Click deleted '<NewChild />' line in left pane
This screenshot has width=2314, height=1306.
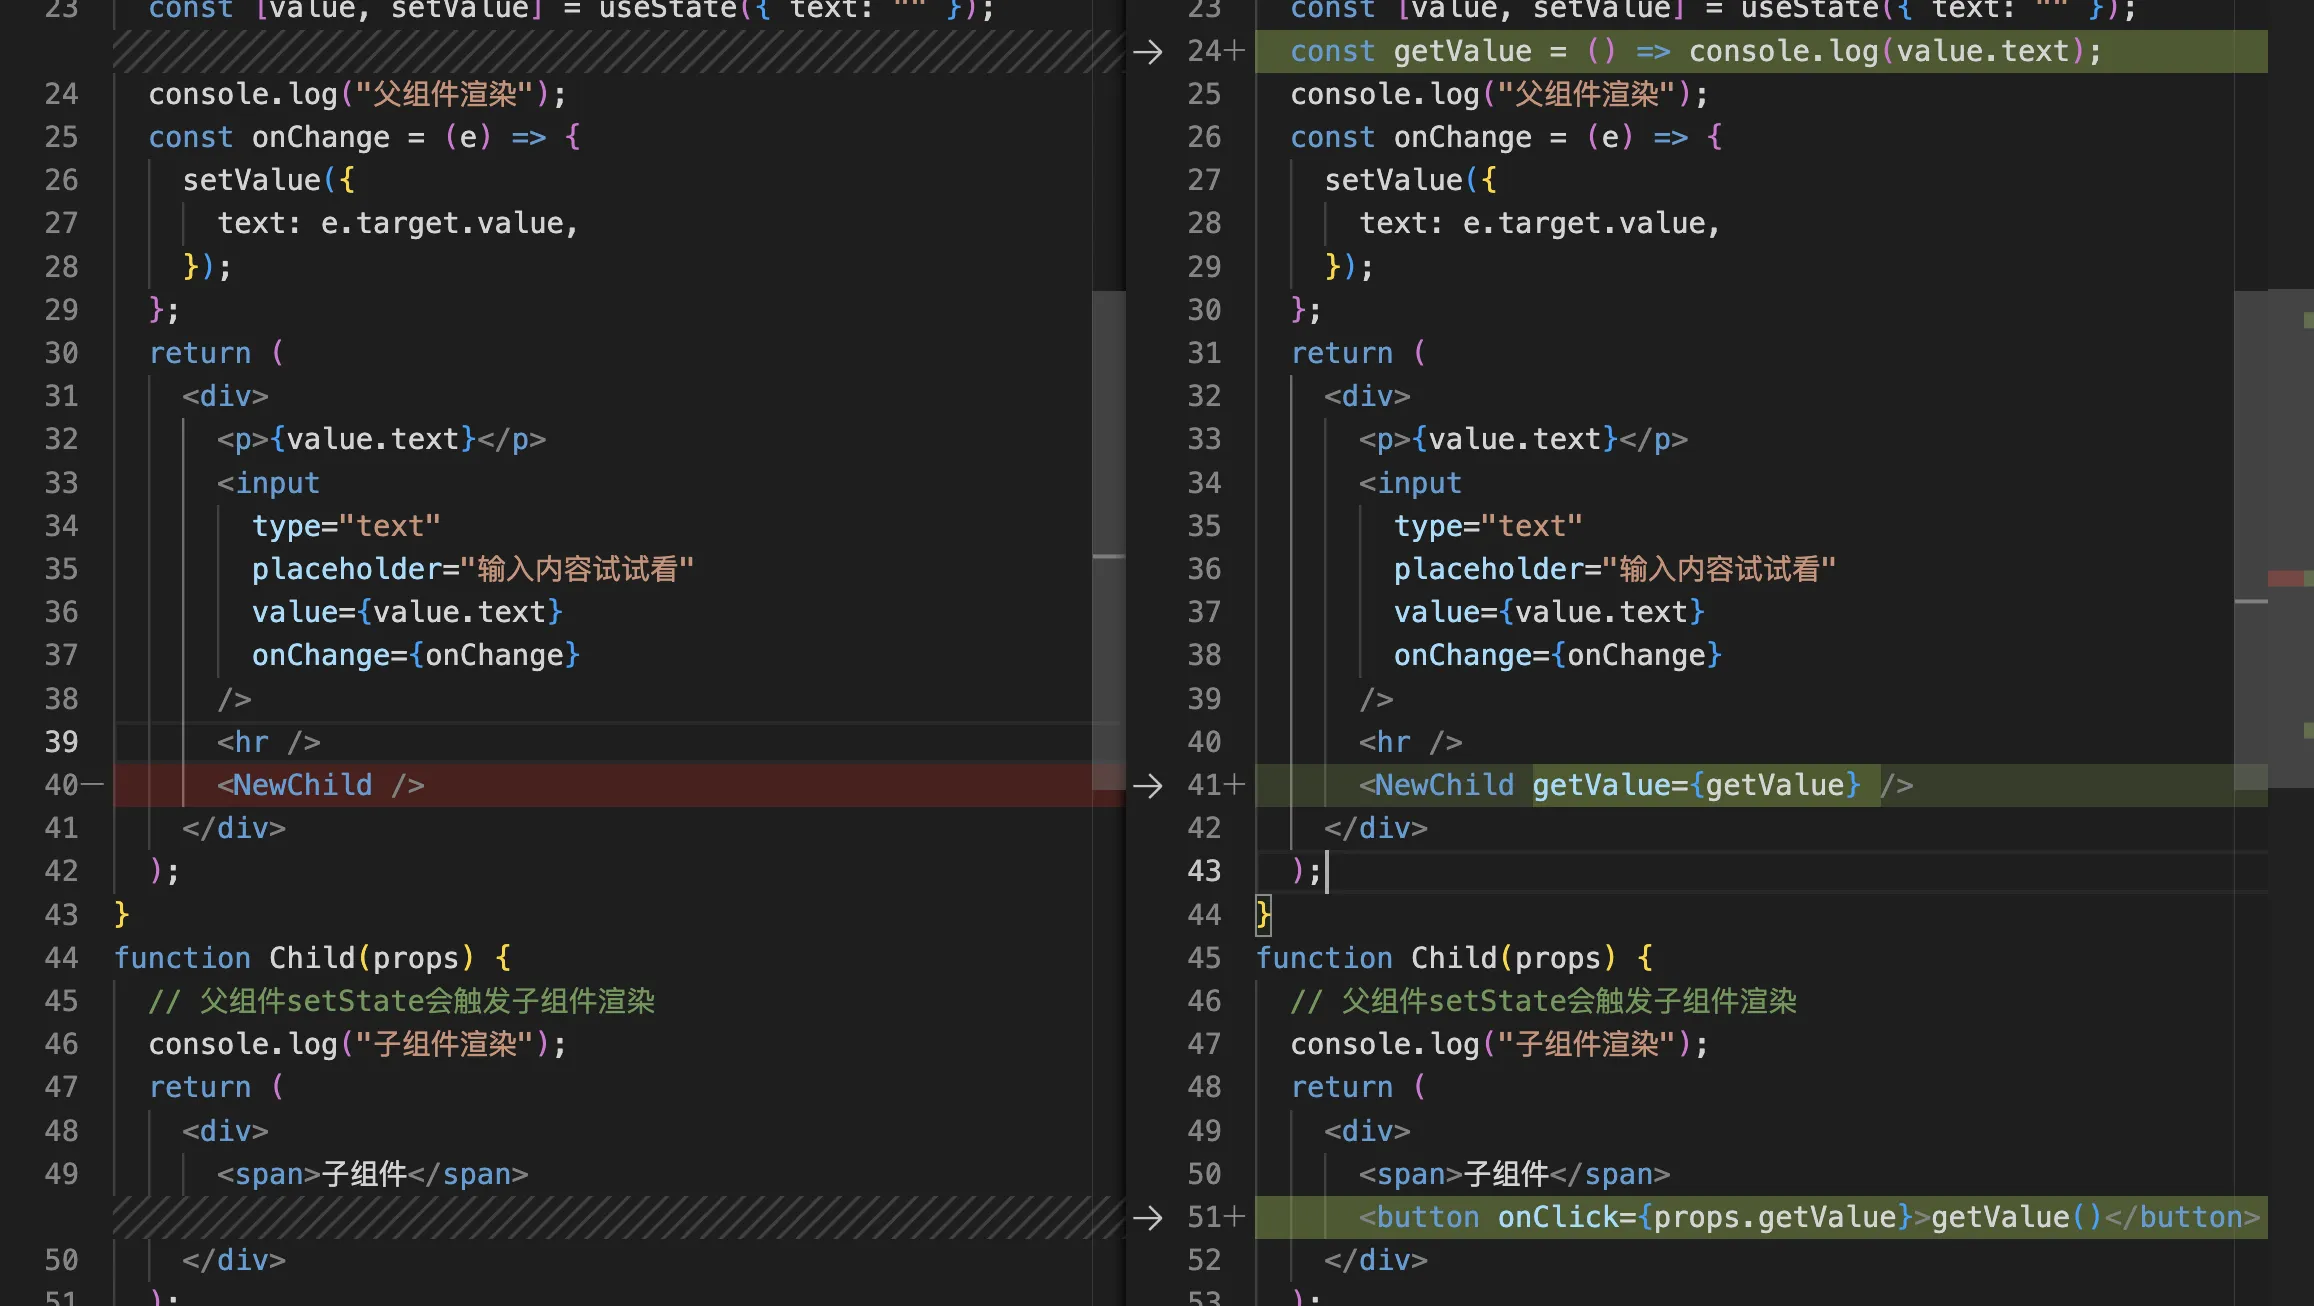click(x=321, y=785)
